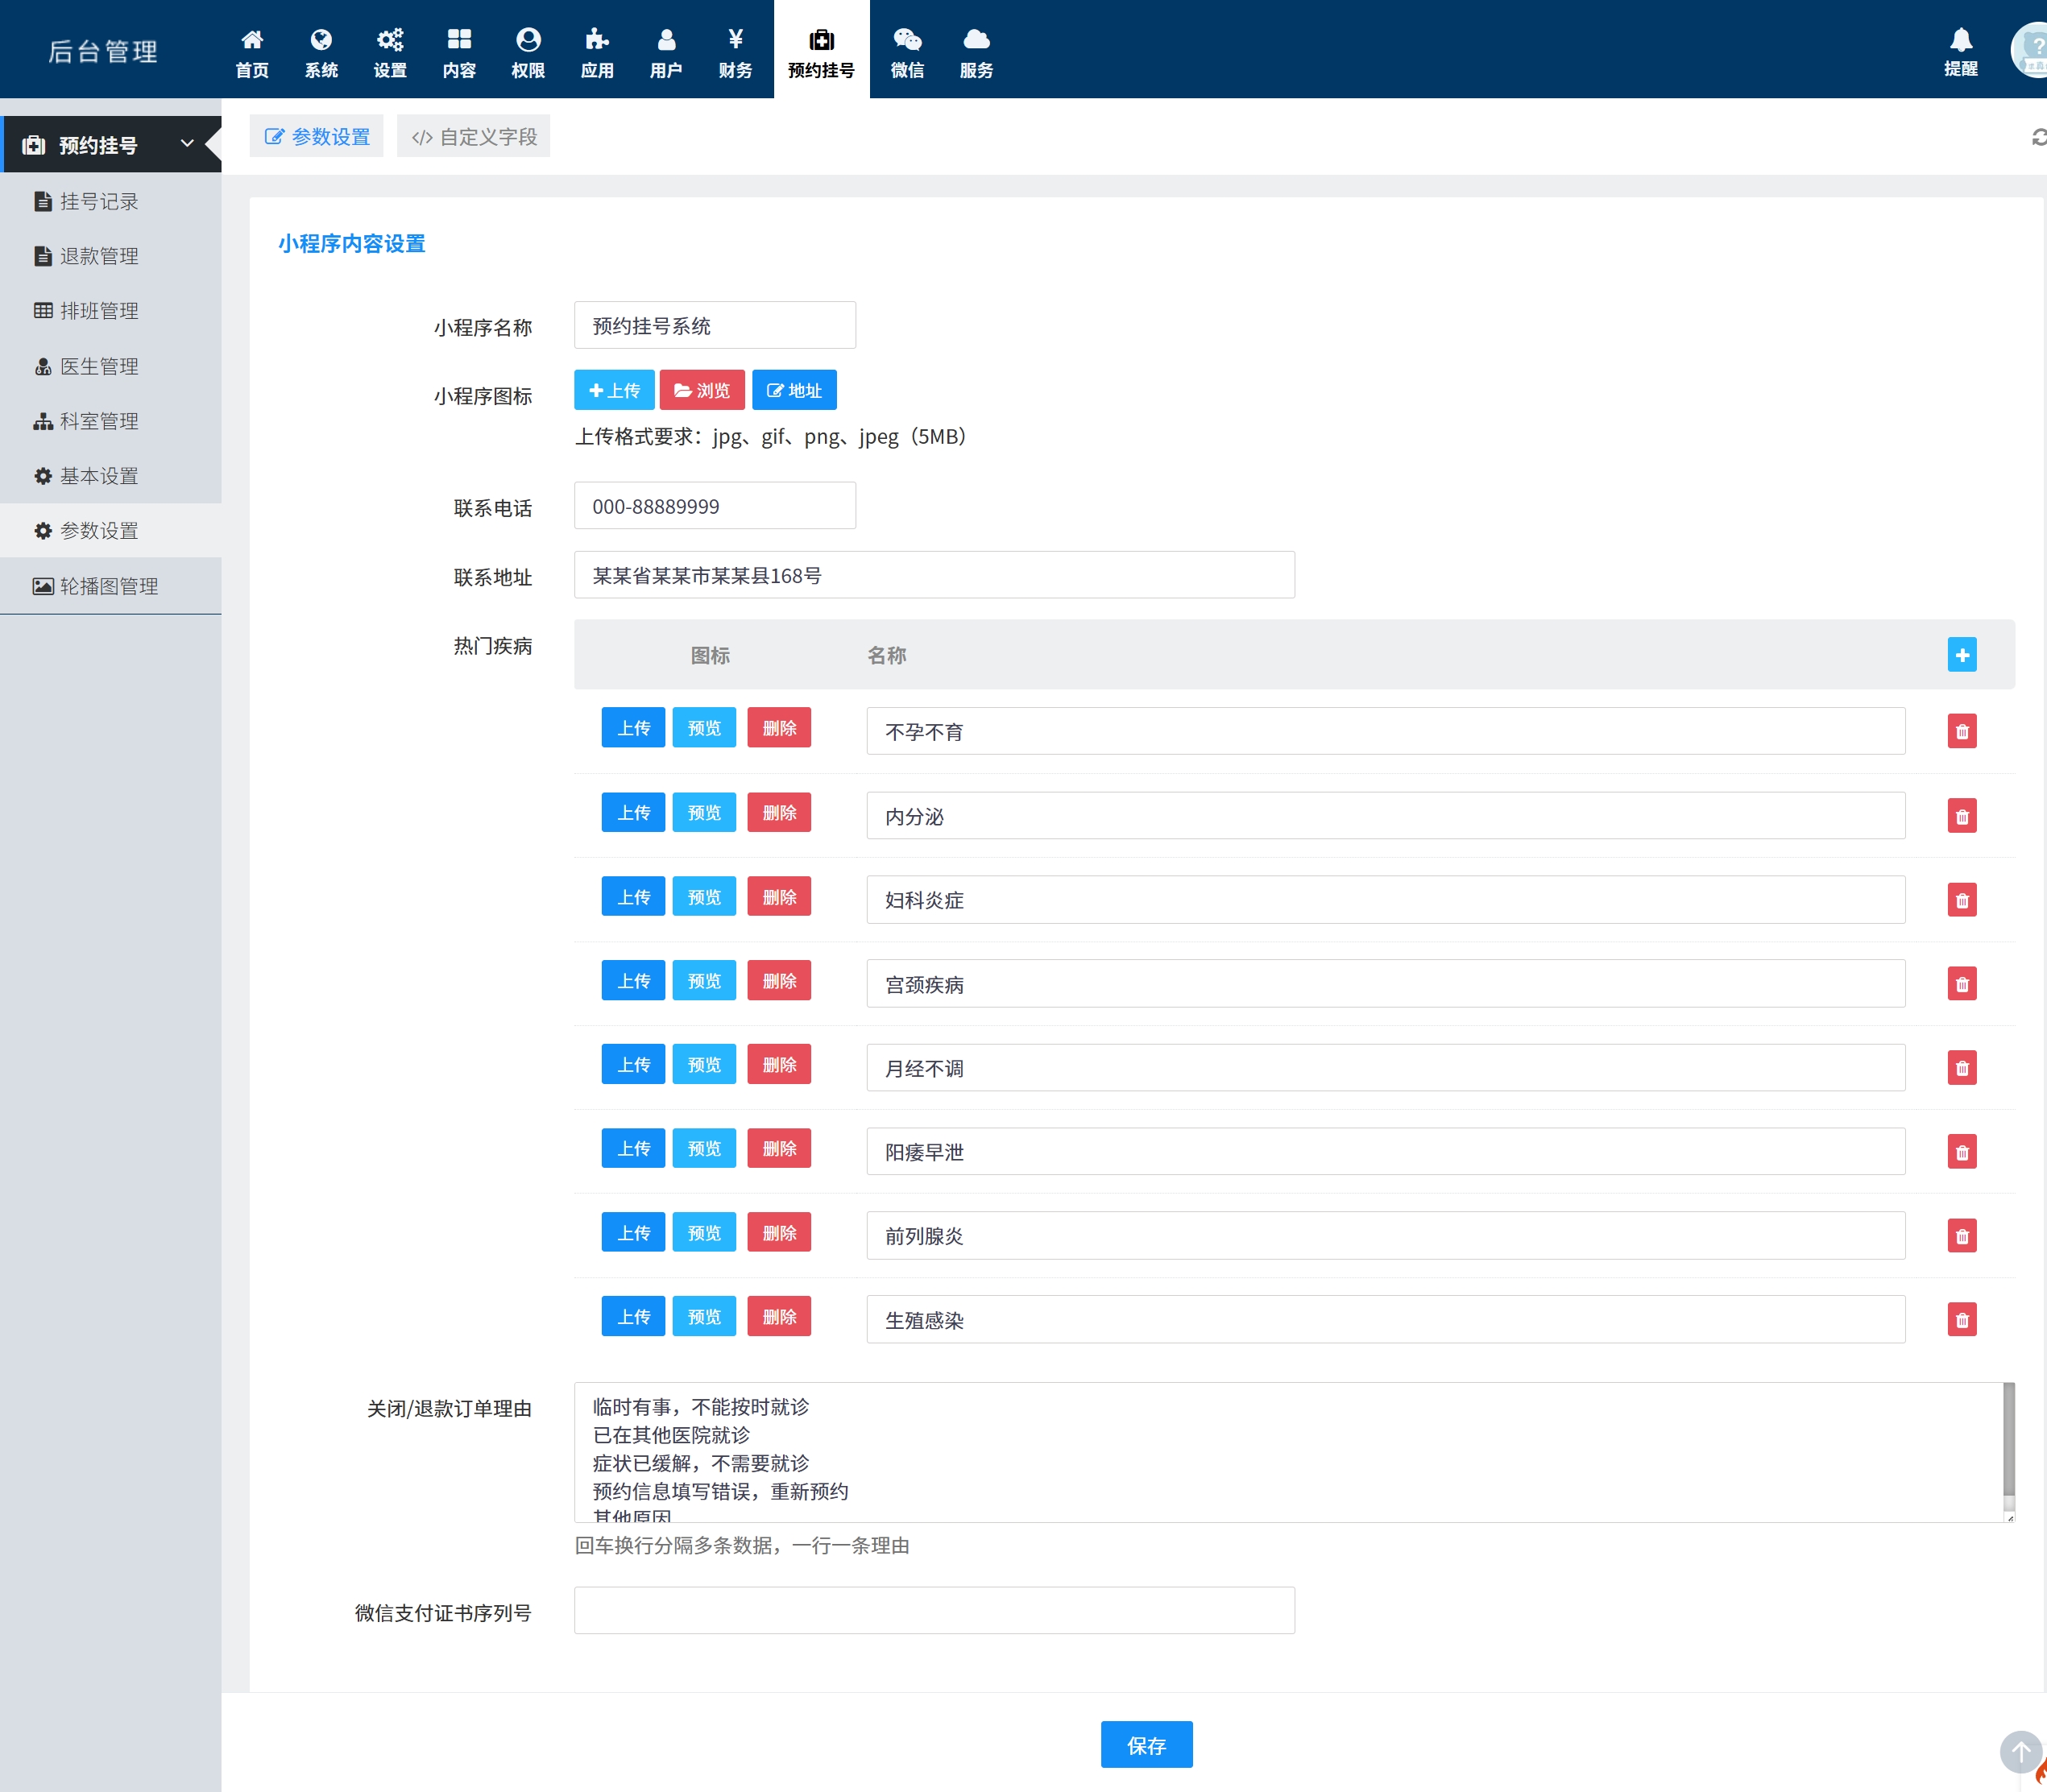Click the 浏览 browse button for icon
The height and width of the screenshot is (1792, 2047).
(702, 390)
